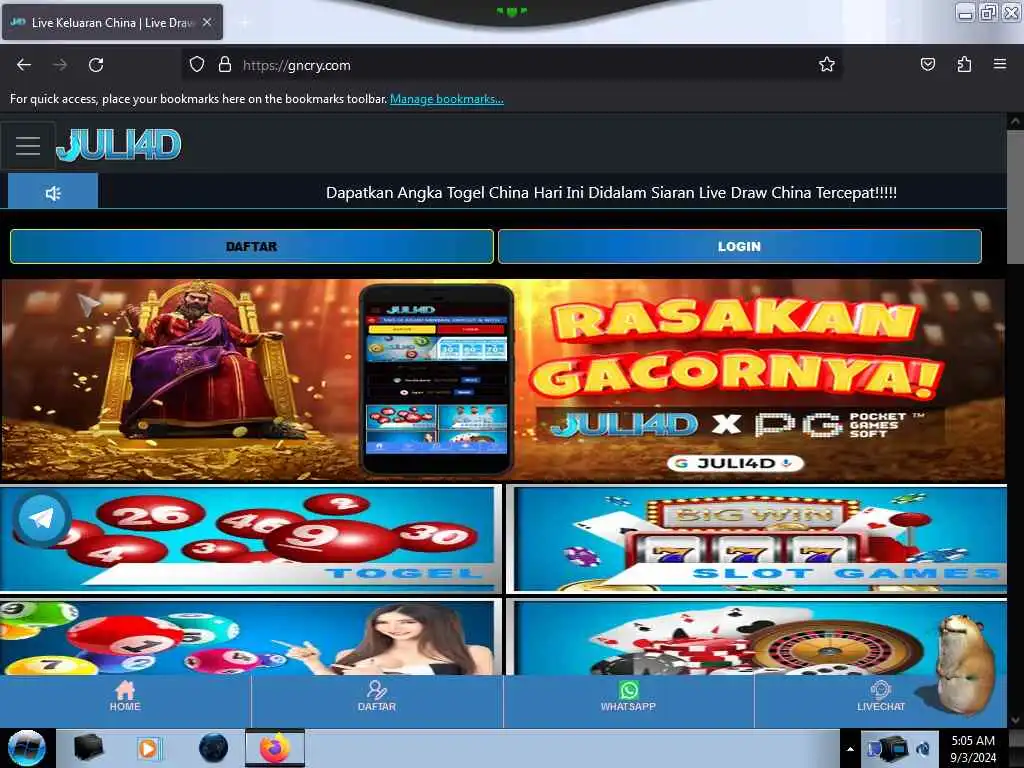Open Windows Start orb
The image size is (1024, 768).
point(27,748)
